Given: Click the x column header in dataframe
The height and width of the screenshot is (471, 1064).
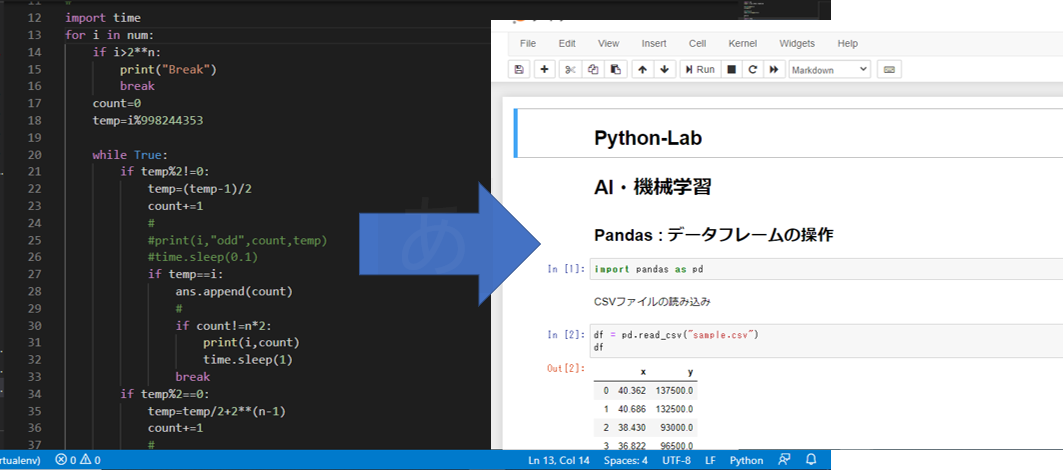Looking at the screenshot, I should (643, 373).
